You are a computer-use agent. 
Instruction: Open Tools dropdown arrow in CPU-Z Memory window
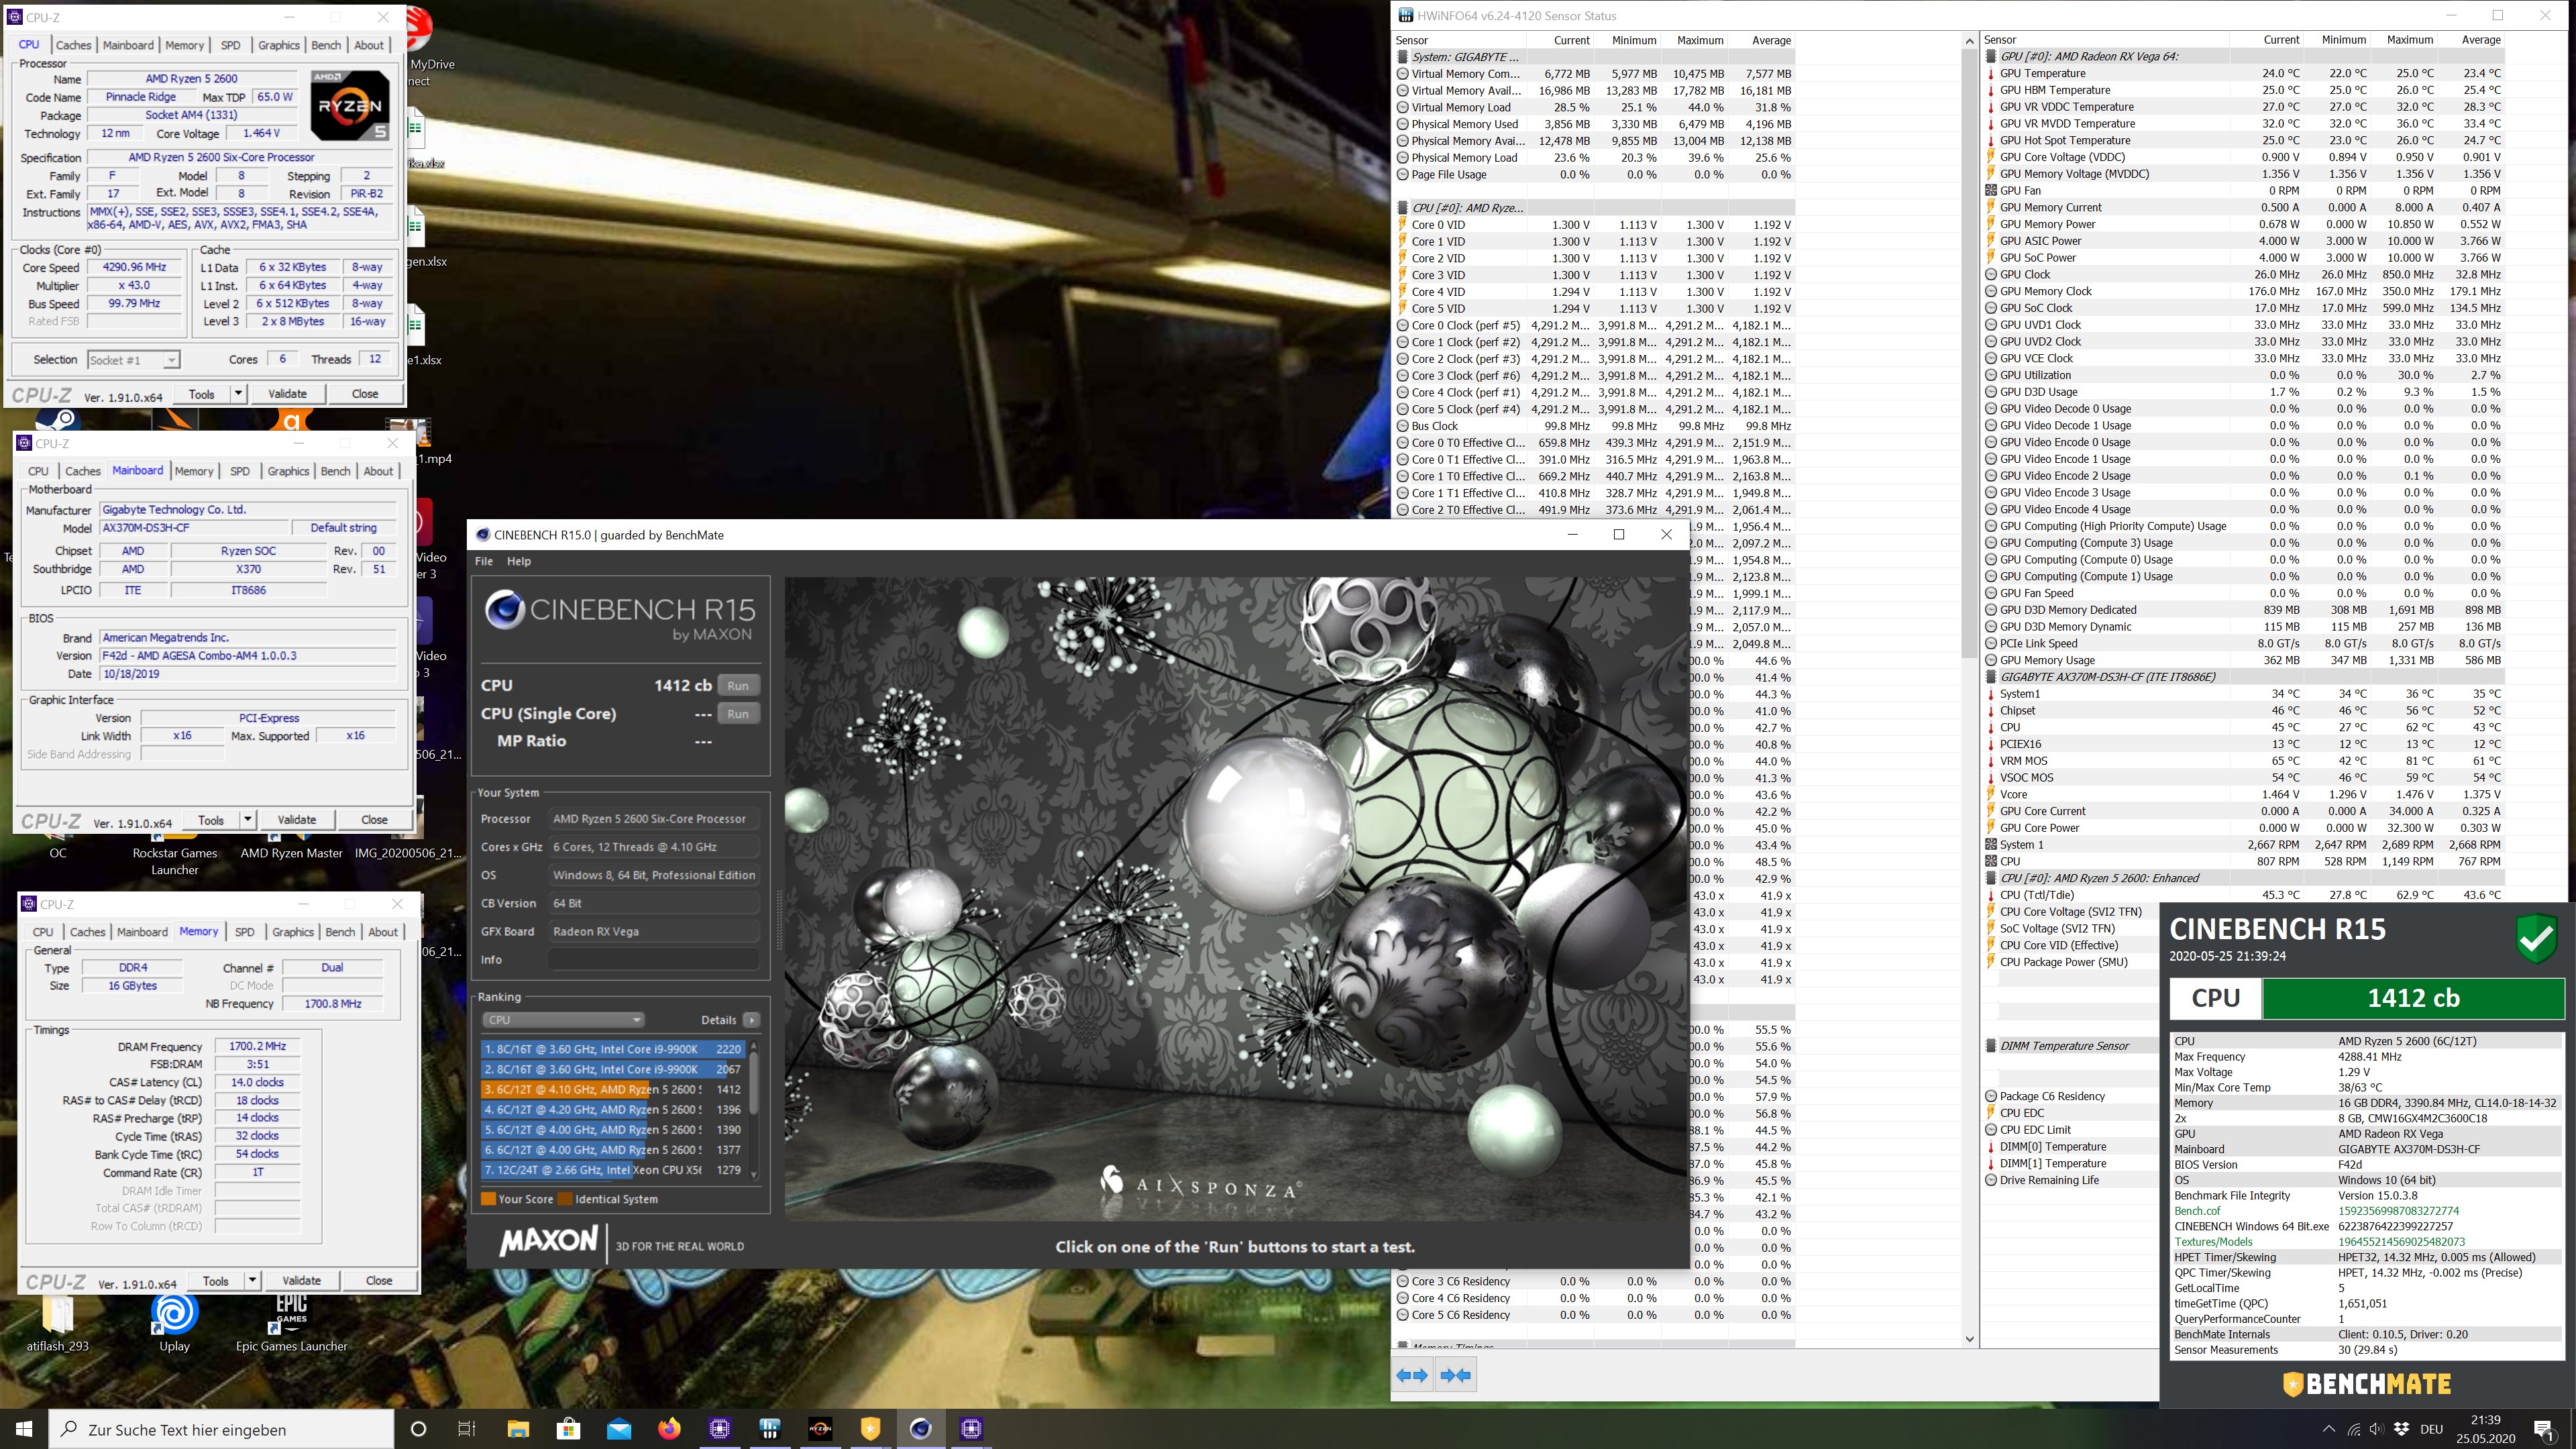pyautogui.click(x=252, y=1280)
